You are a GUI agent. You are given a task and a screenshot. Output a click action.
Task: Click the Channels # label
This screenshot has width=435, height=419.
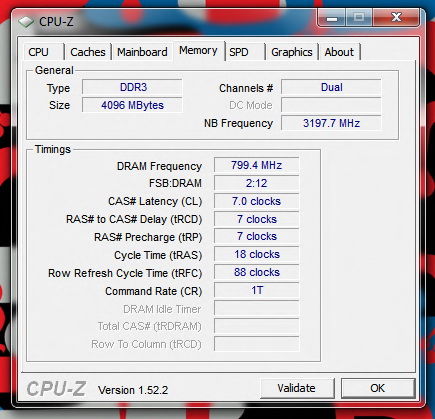point(246,88)
